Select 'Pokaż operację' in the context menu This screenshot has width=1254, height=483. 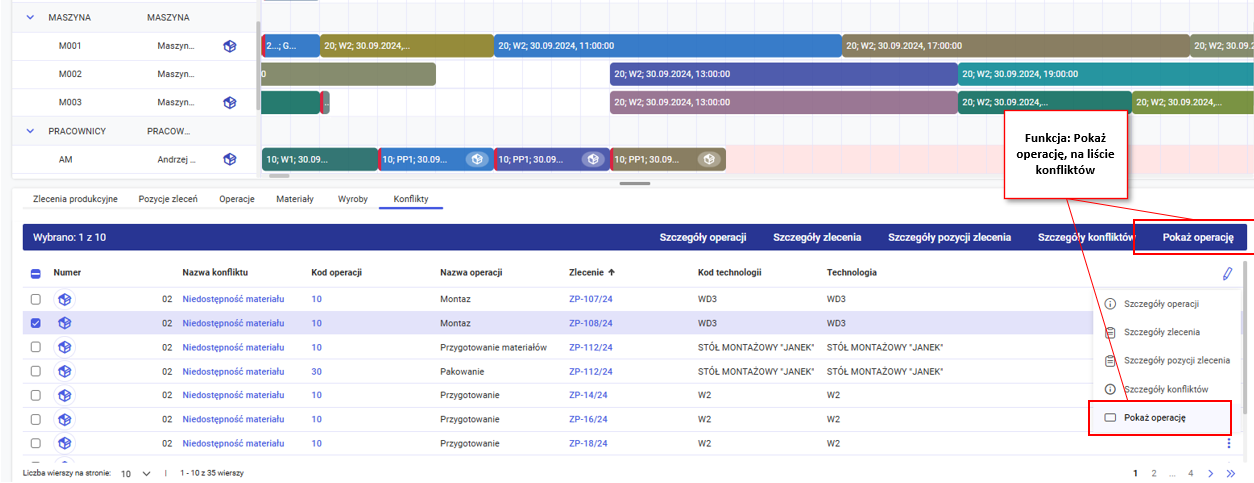(x=1155, y=418)
